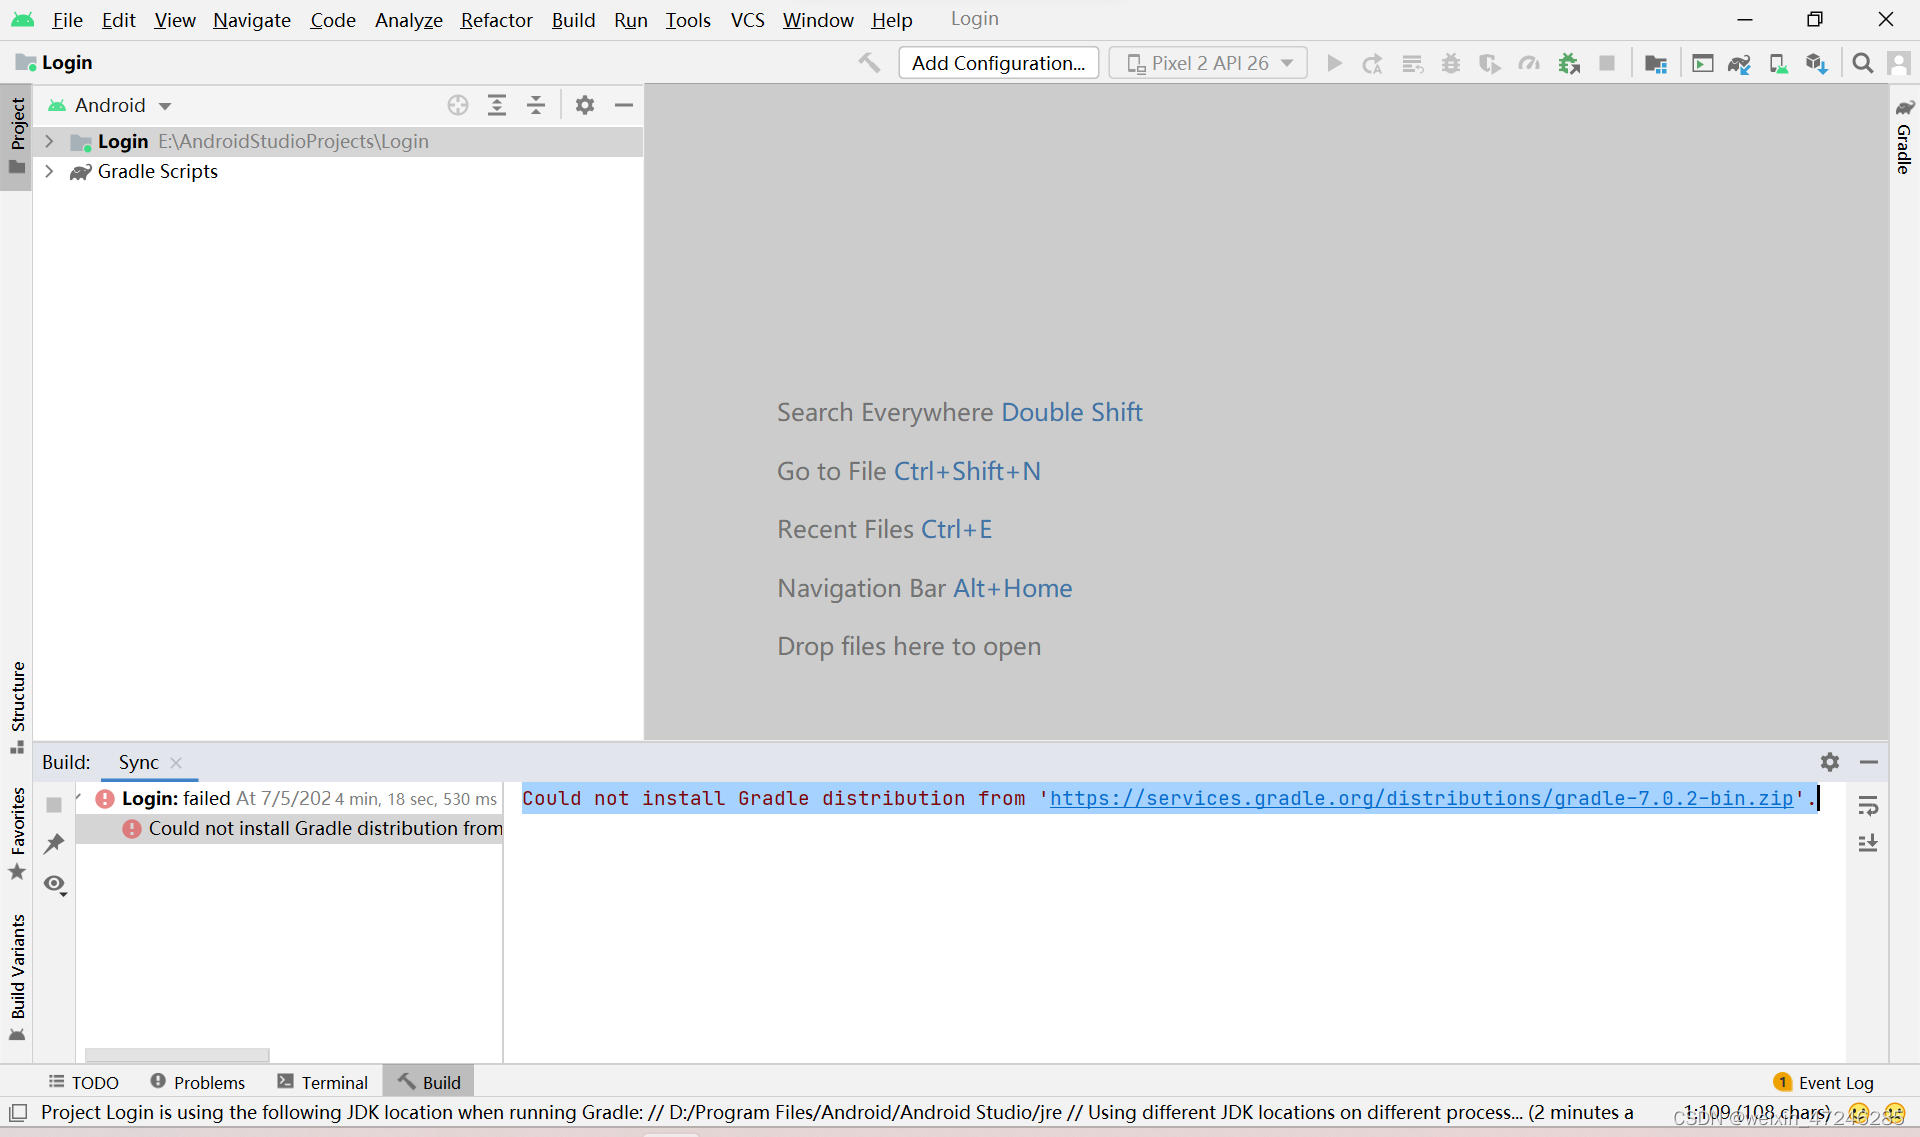Click the Profile app icon
Image resolution: width=1920 pixels, height=1137 pixels.
tap(1529, 63)
